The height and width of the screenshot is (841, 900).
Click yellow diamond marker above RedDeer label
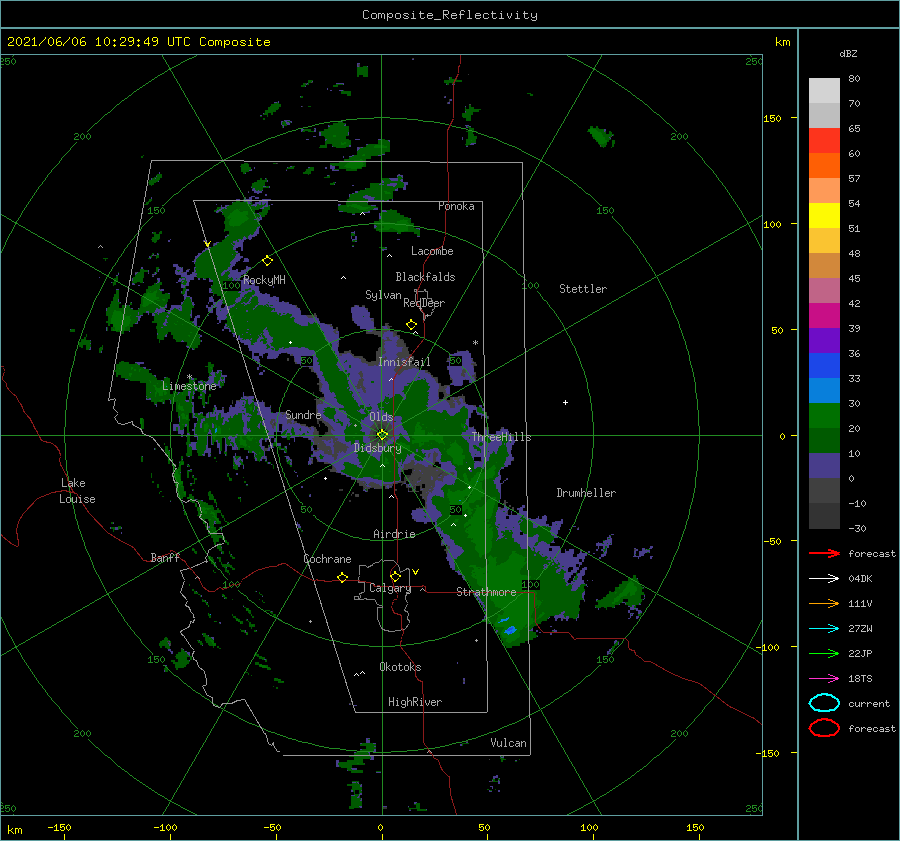[x=412, y=325]
